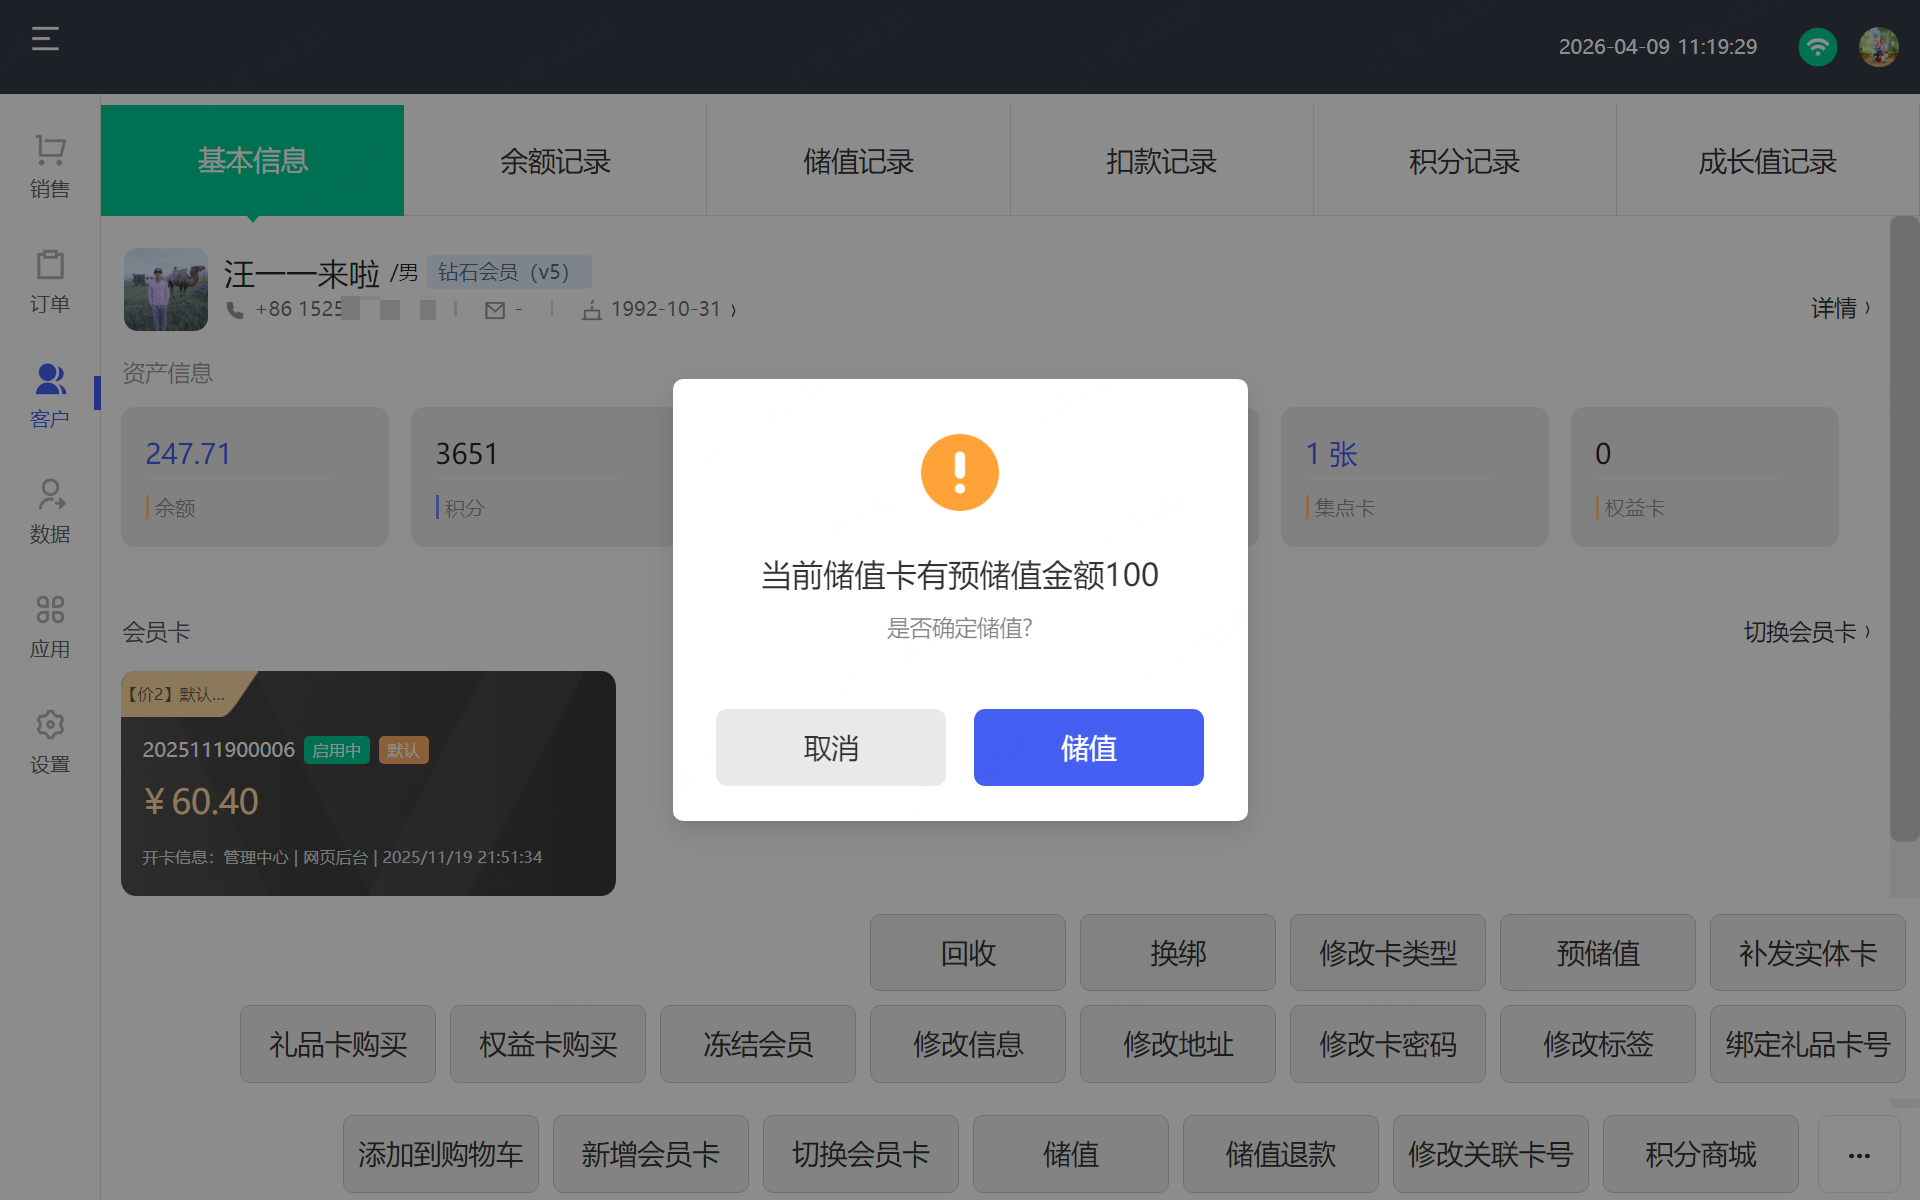Viewport: 1920px width, 1200px height.
Task: Open the 应用 grid icon in sidebar
Action: pos(50,610)
